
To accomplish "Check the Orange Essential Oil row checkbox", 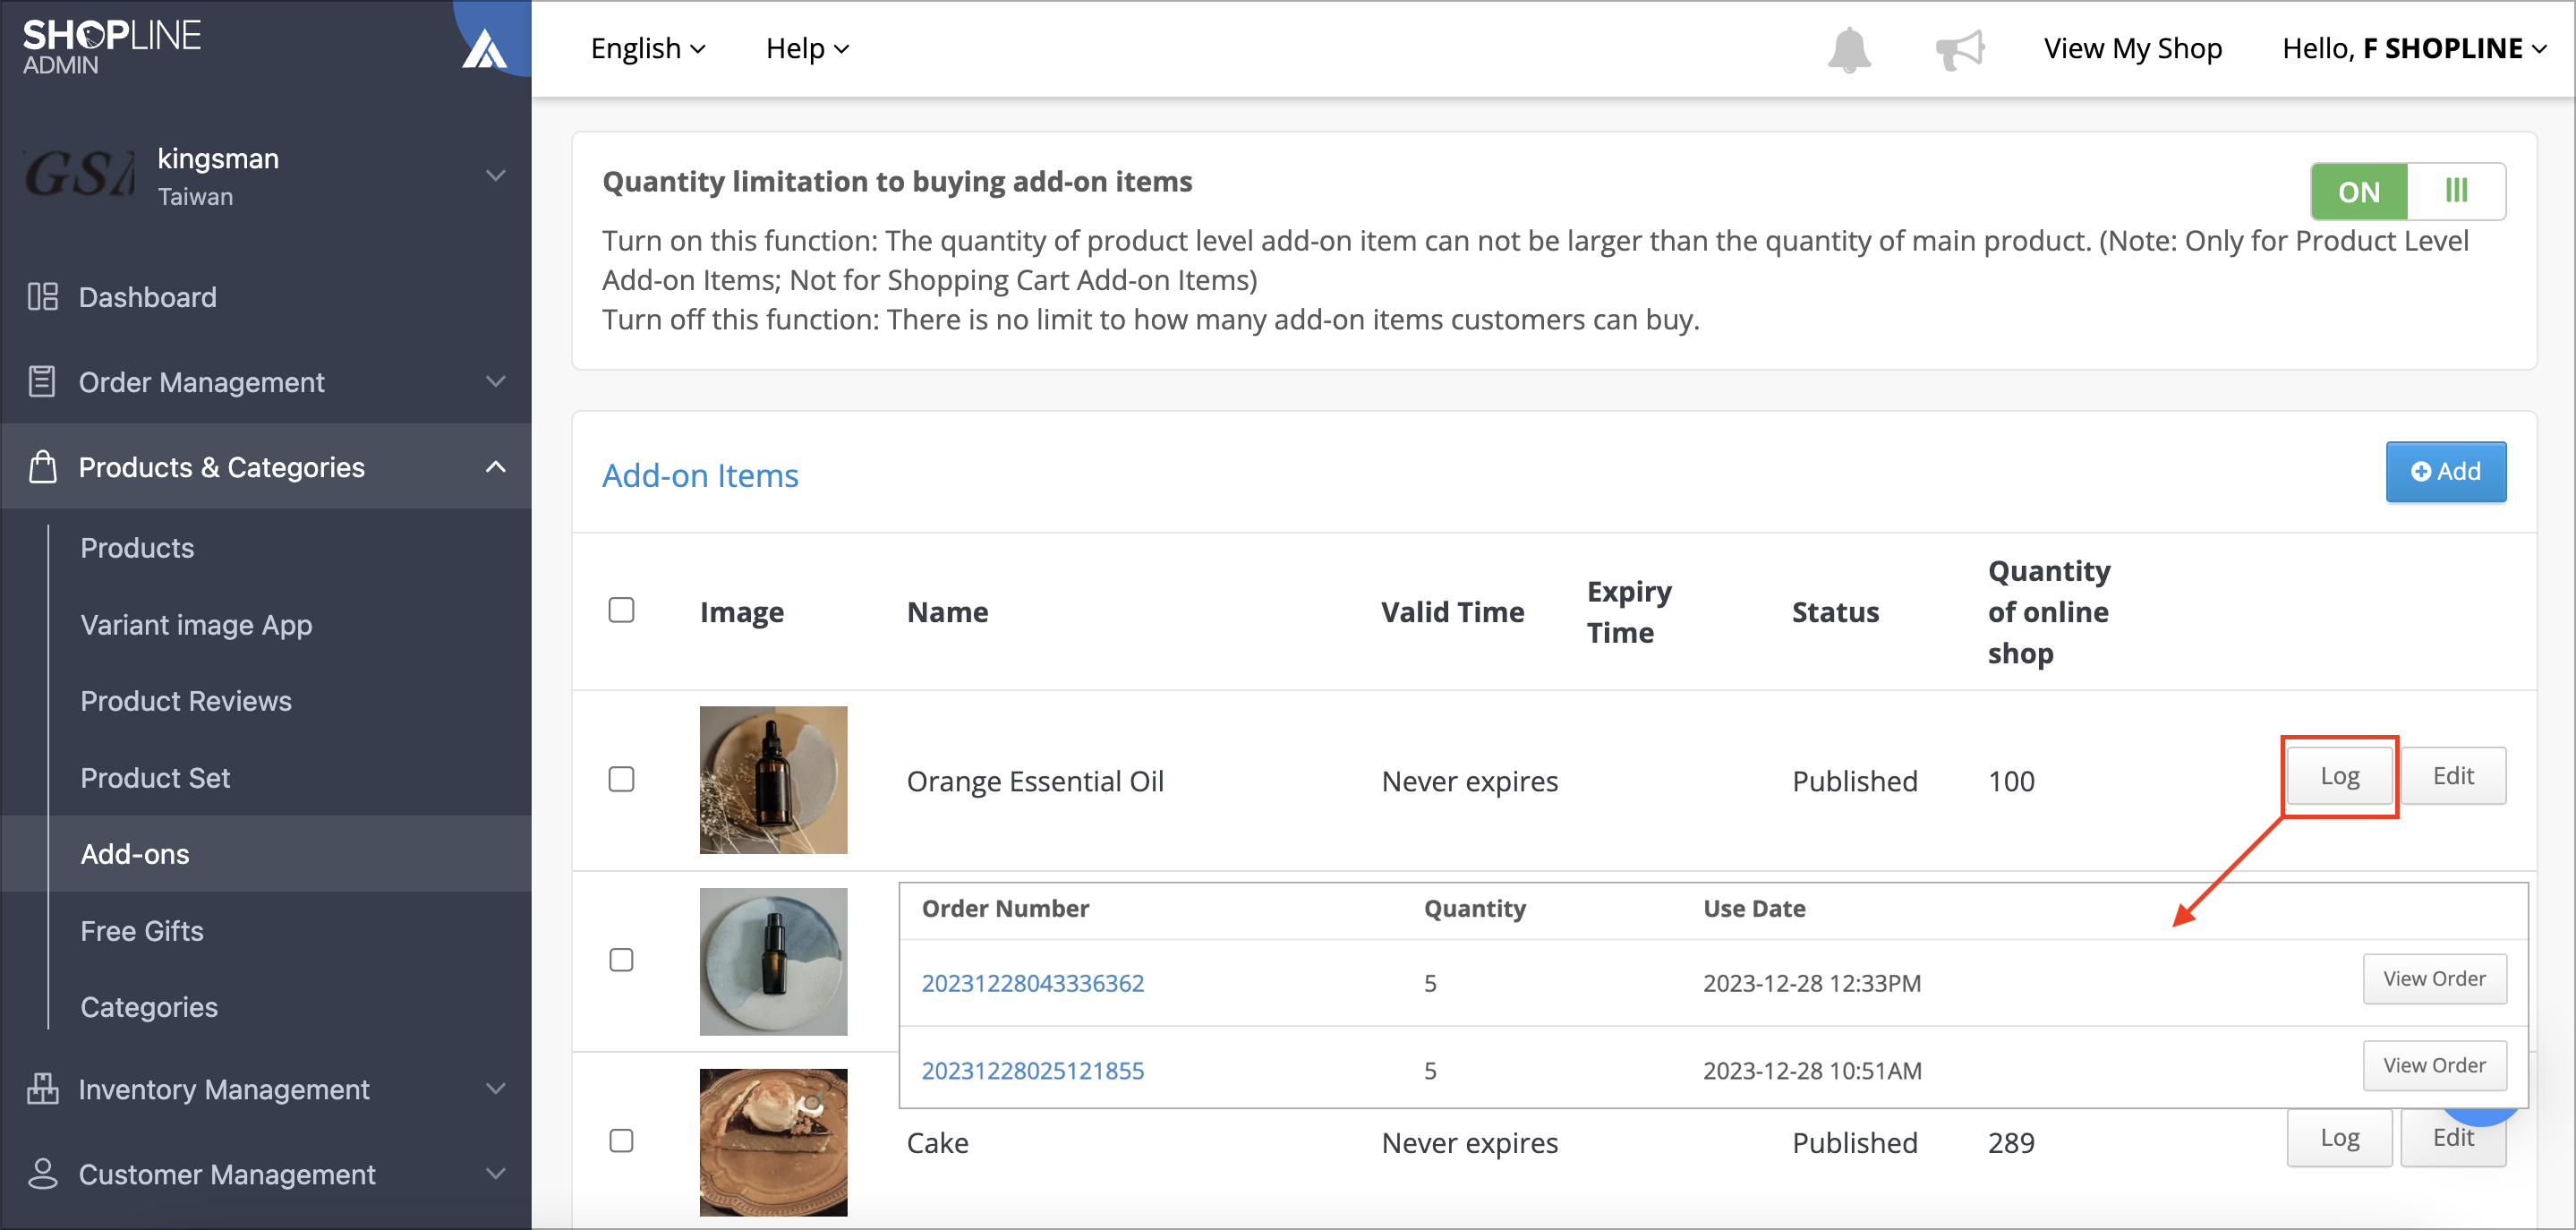I will point(621,779).
